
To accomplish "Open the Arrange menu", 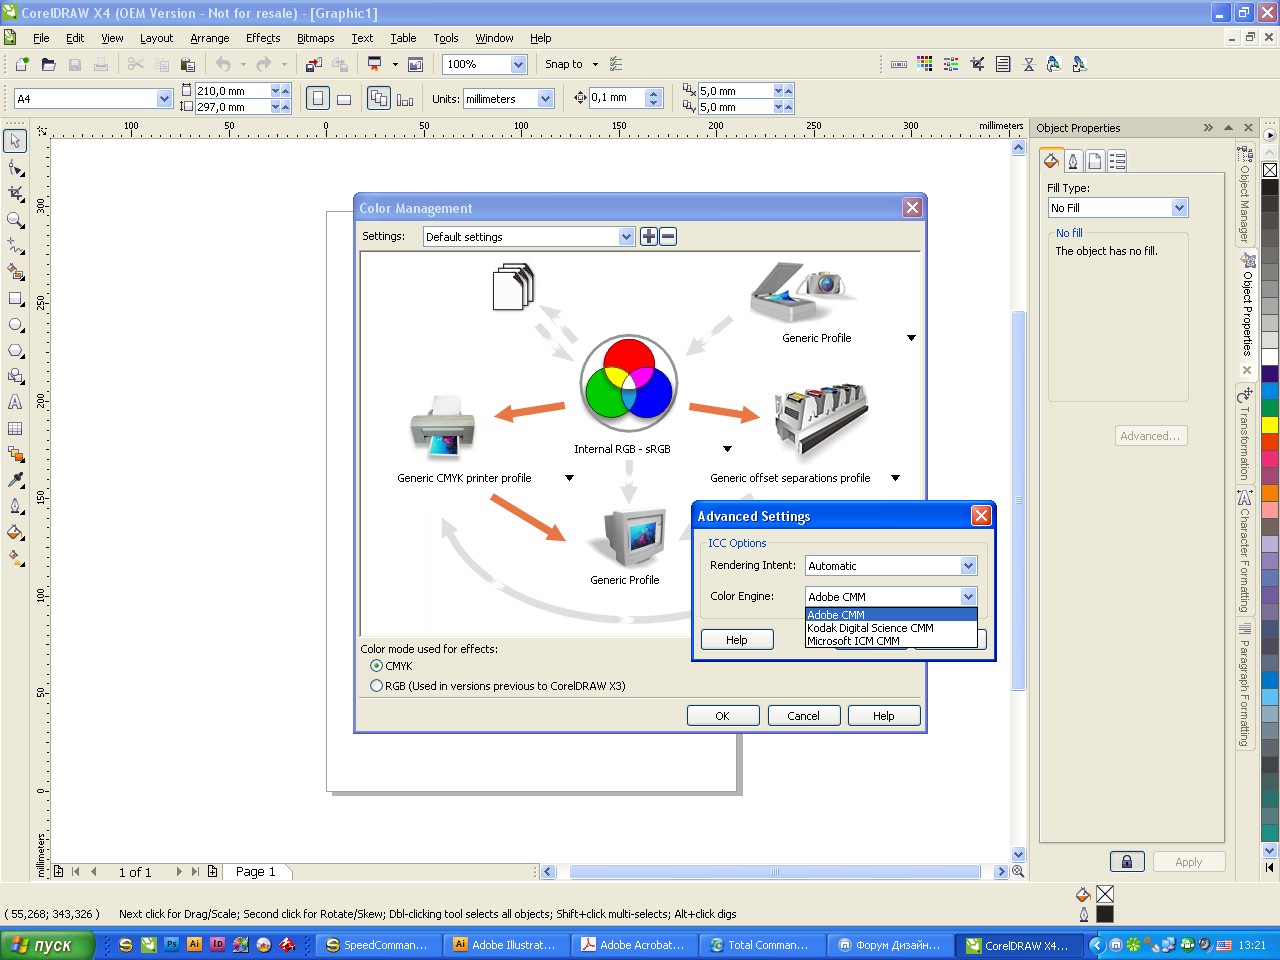I will (x=210, y=38).
